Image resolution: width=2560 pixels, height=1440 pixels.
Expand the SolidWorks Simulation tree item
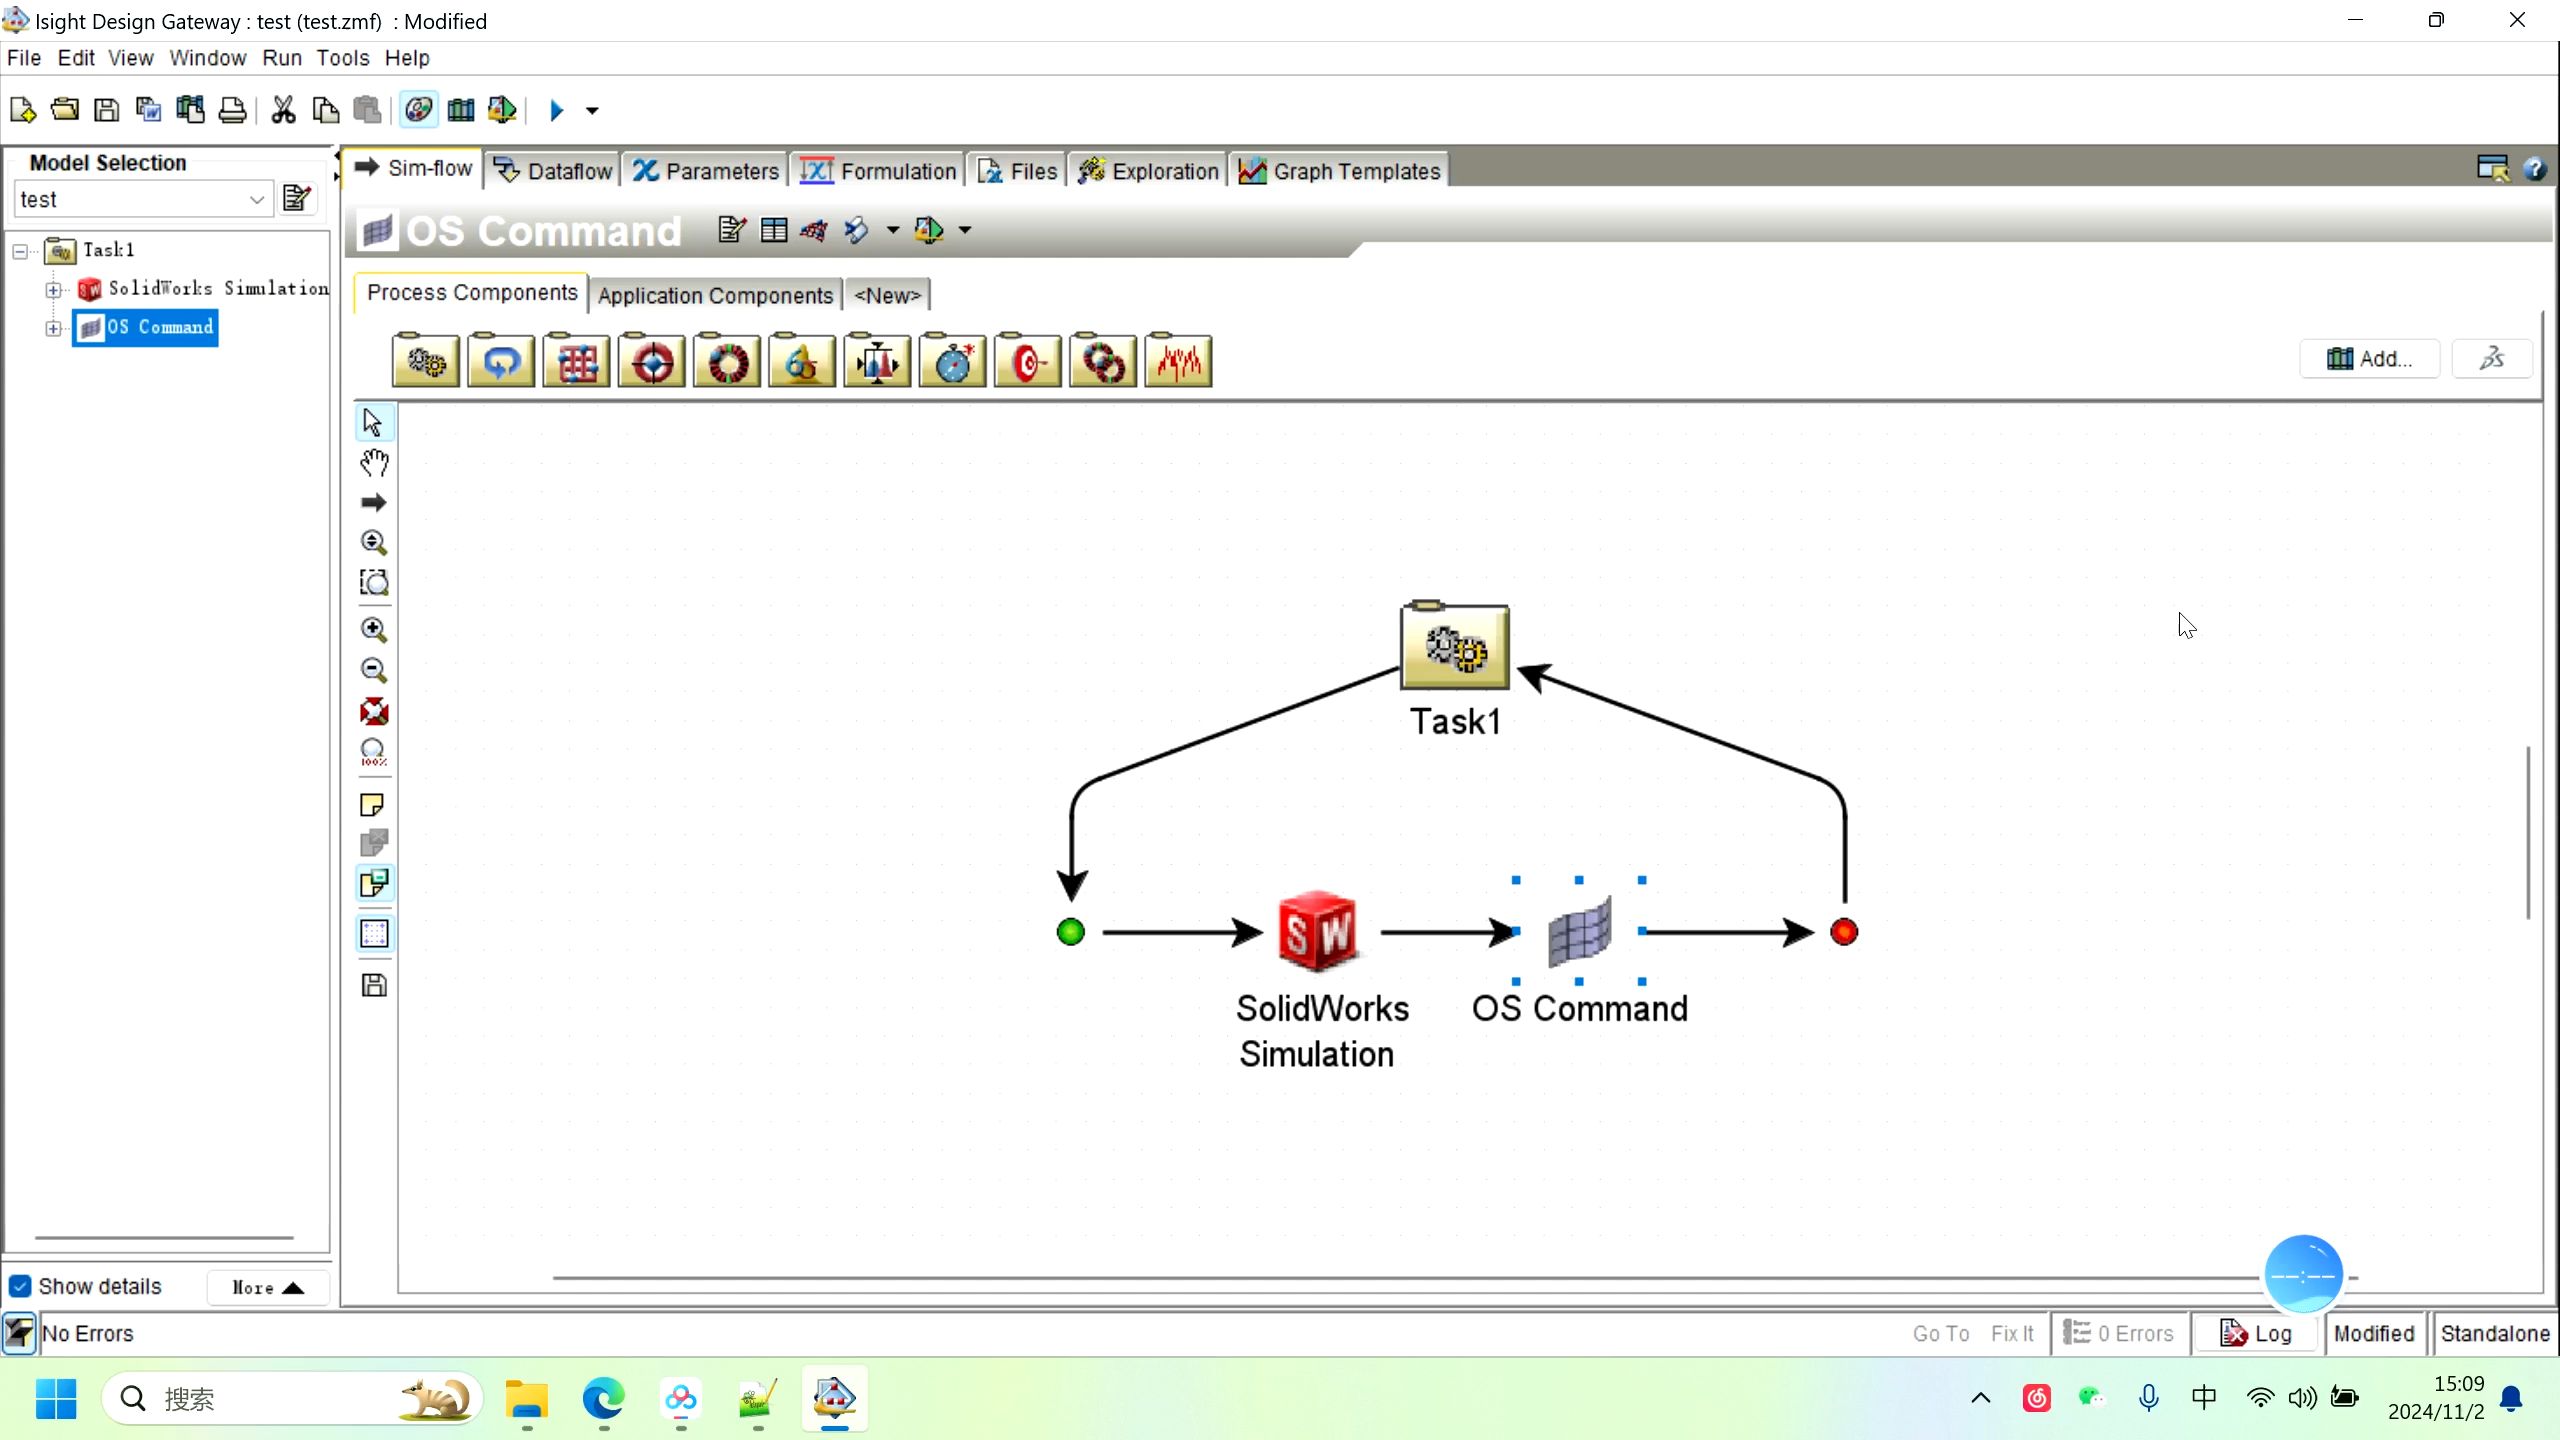[x=53, y=288]
